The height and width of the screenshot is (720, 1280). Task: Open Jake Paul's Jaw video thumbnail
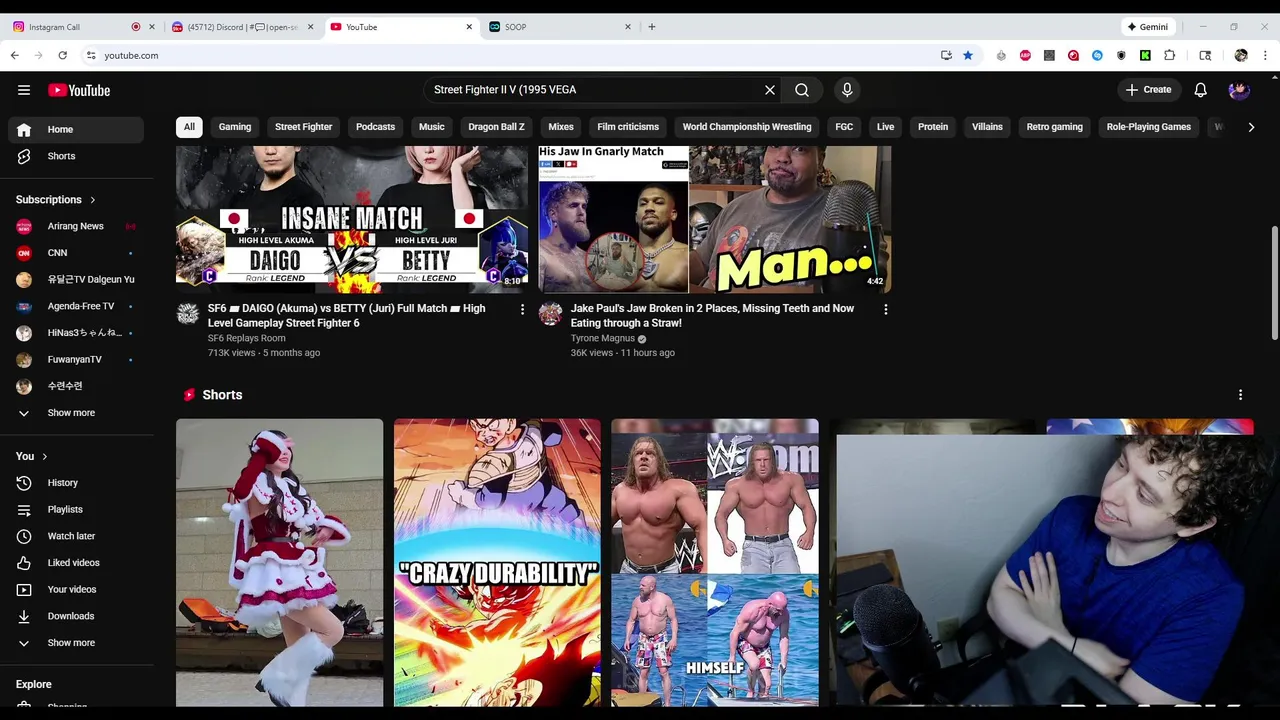coord(715,219)
